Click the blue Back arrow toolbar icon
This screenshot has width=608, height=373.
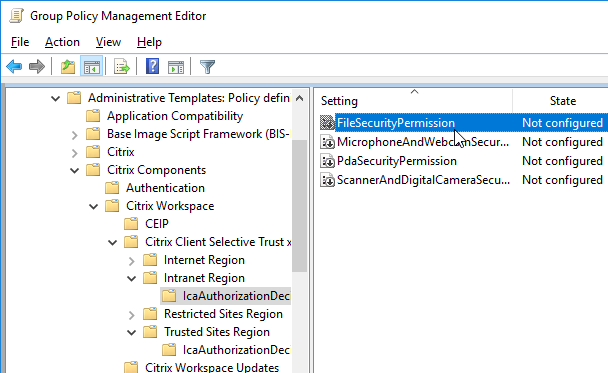pos(14,67)
